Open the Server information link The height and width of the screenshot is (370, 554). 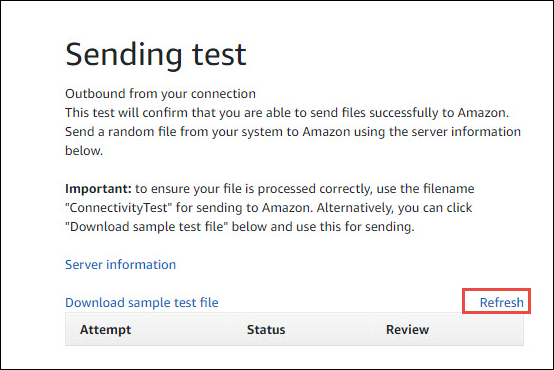coord(120,265)
